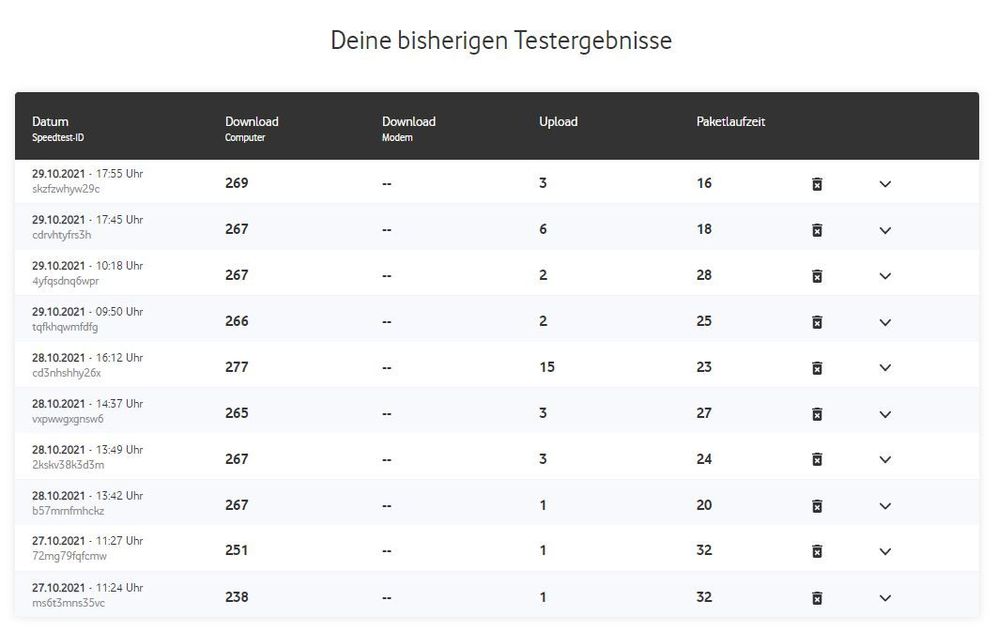
Task: Select the Paketlaufzeit value 20
Action: click(x=704, y=505)
